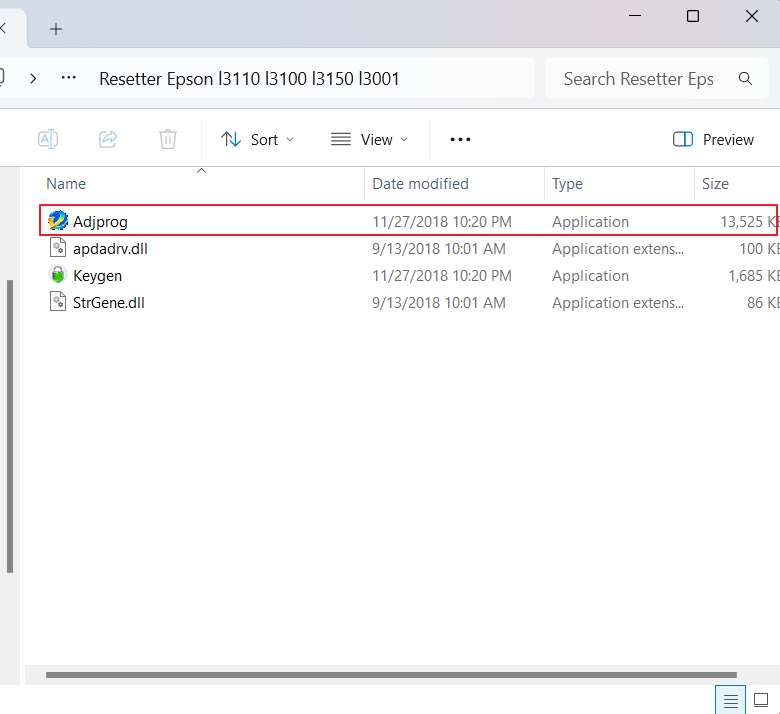This screenshot has height=714, width=780.
Task: Toggle the Preview pane
Action: [x=714, y=139]
